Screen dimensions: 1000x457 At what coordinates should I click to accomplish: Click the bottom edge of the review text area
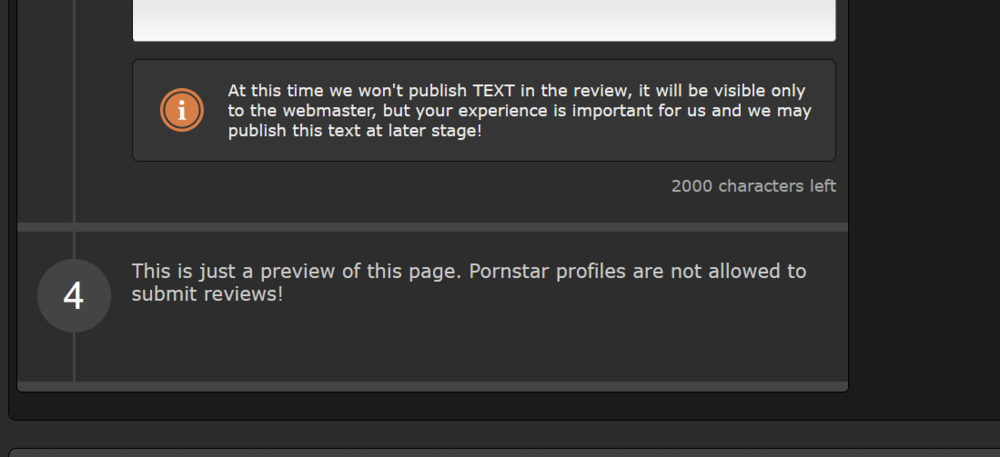[484, 39]
